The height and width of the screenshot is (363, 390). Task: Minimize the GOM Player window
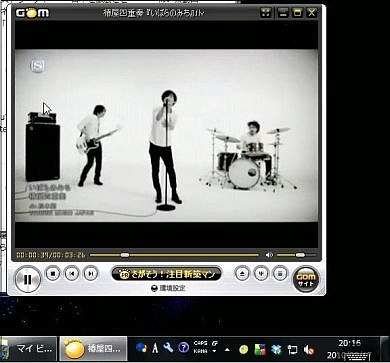(x=283, y=13)
